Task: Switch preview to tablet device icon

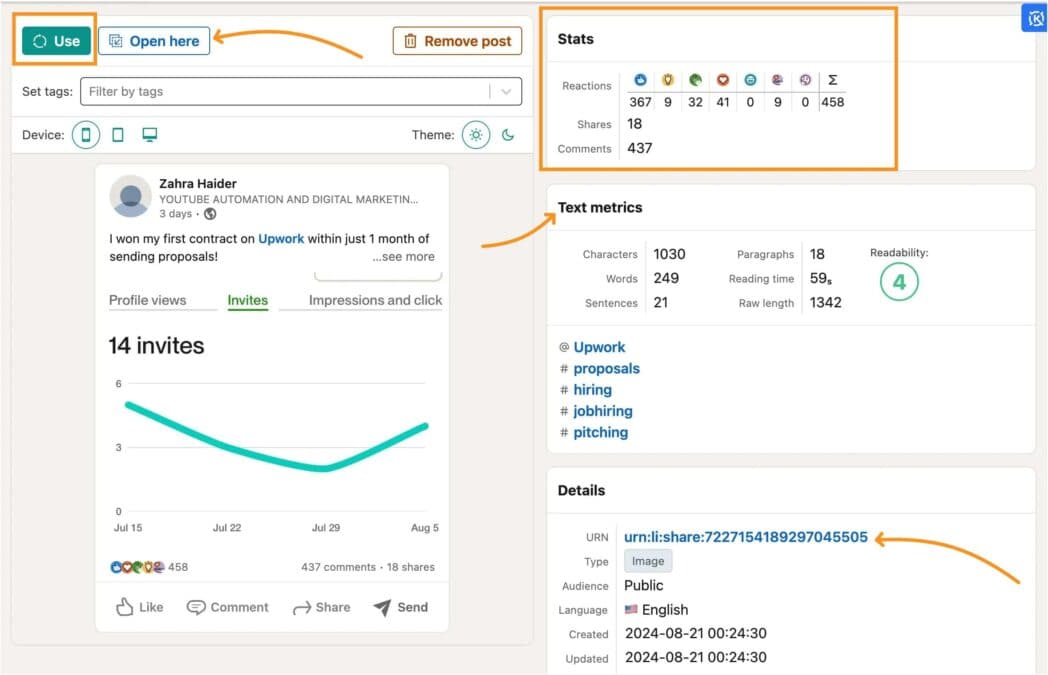Action: (118, 134)
